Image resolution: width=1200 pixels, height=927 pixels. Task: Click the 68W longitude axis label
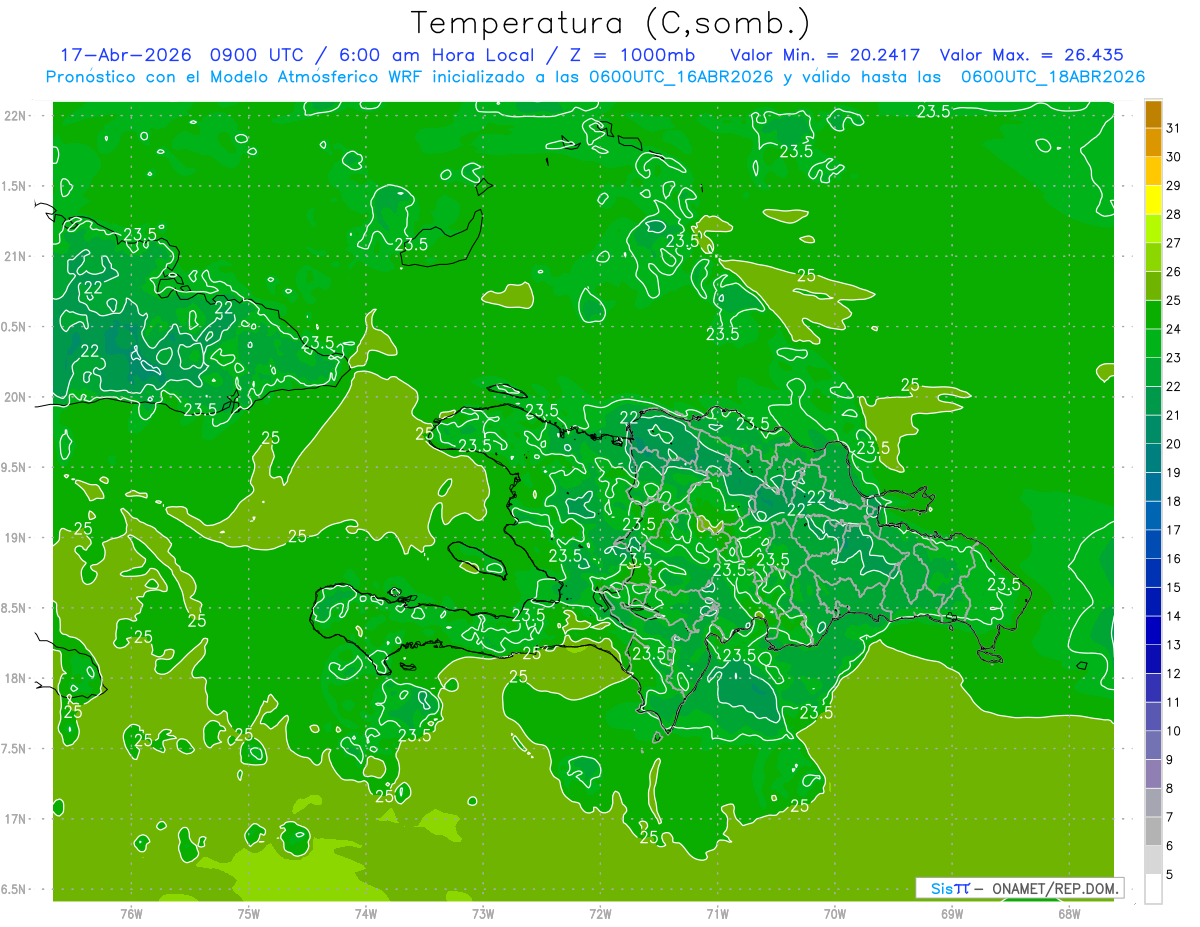(x=1068, y=914)
